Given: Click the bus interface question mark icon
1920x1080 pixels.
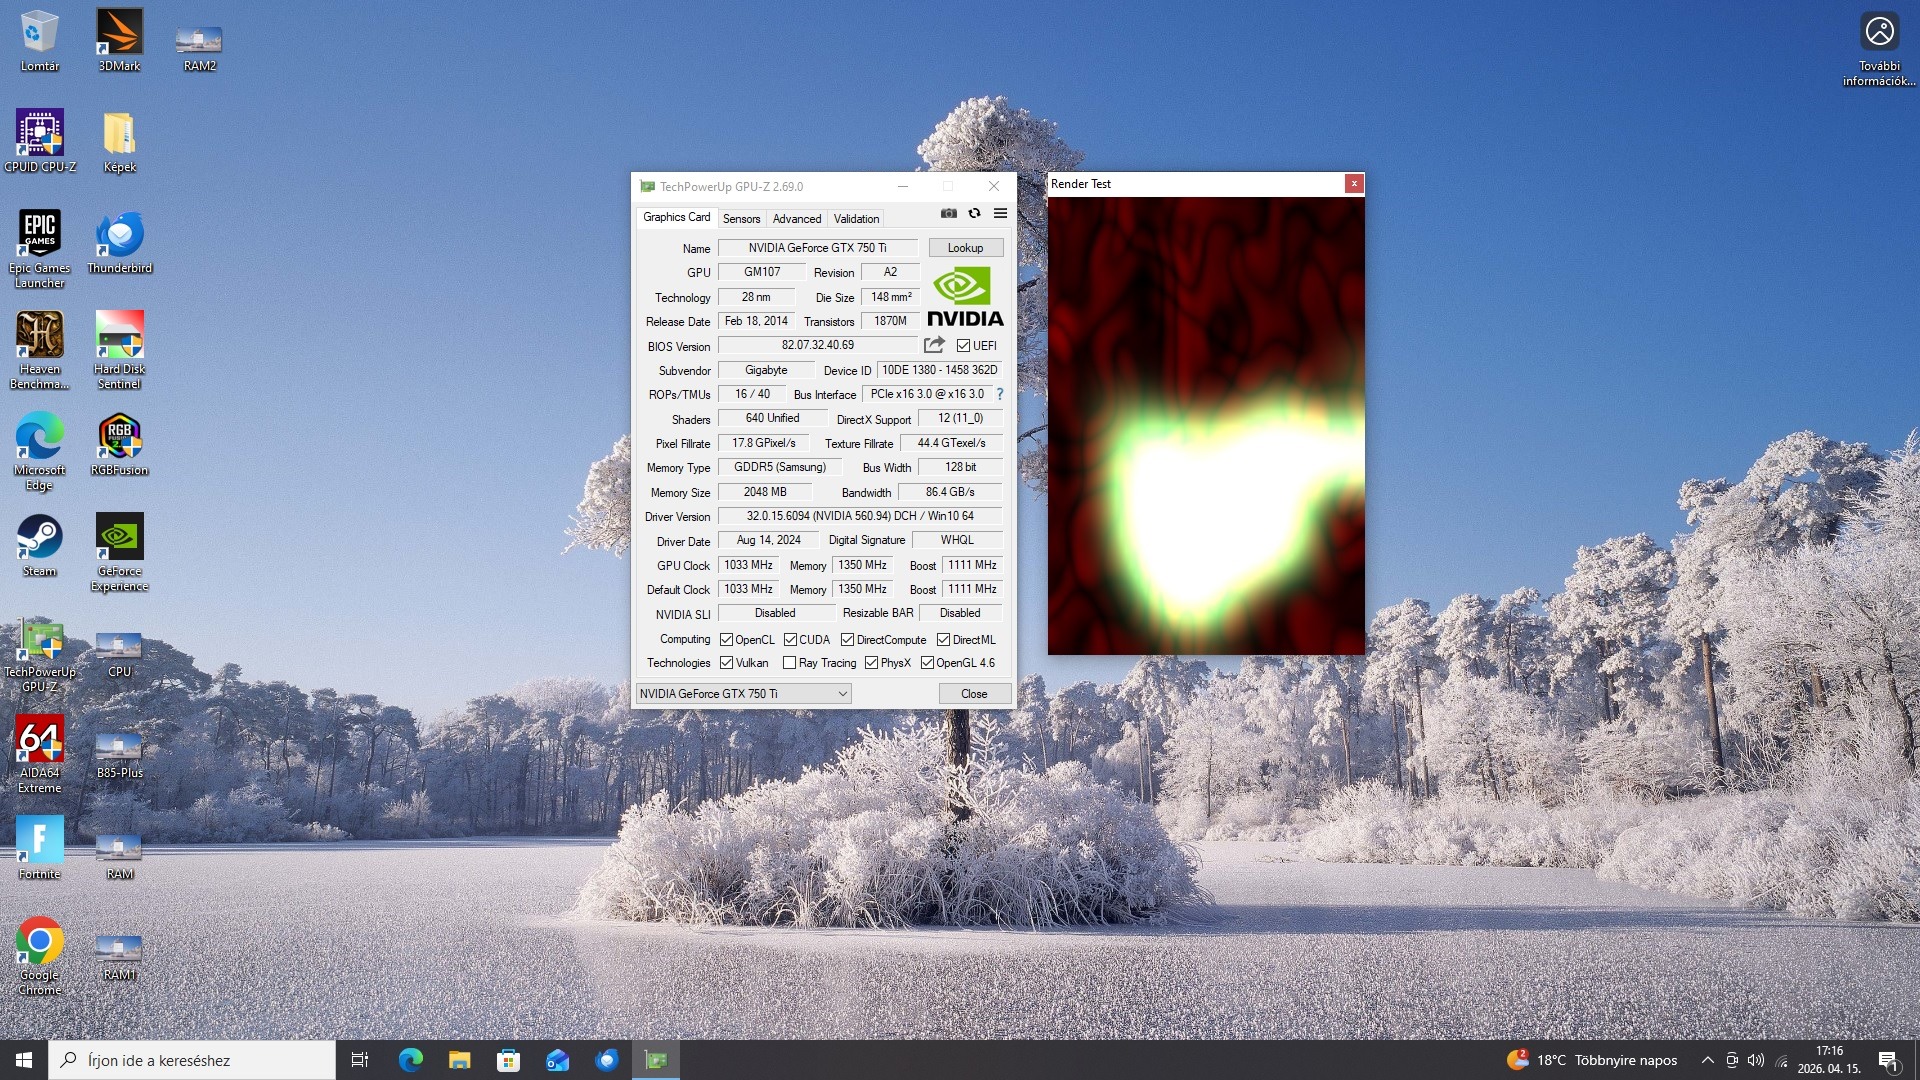Looking at the screenshot, I should pos(999,394).
